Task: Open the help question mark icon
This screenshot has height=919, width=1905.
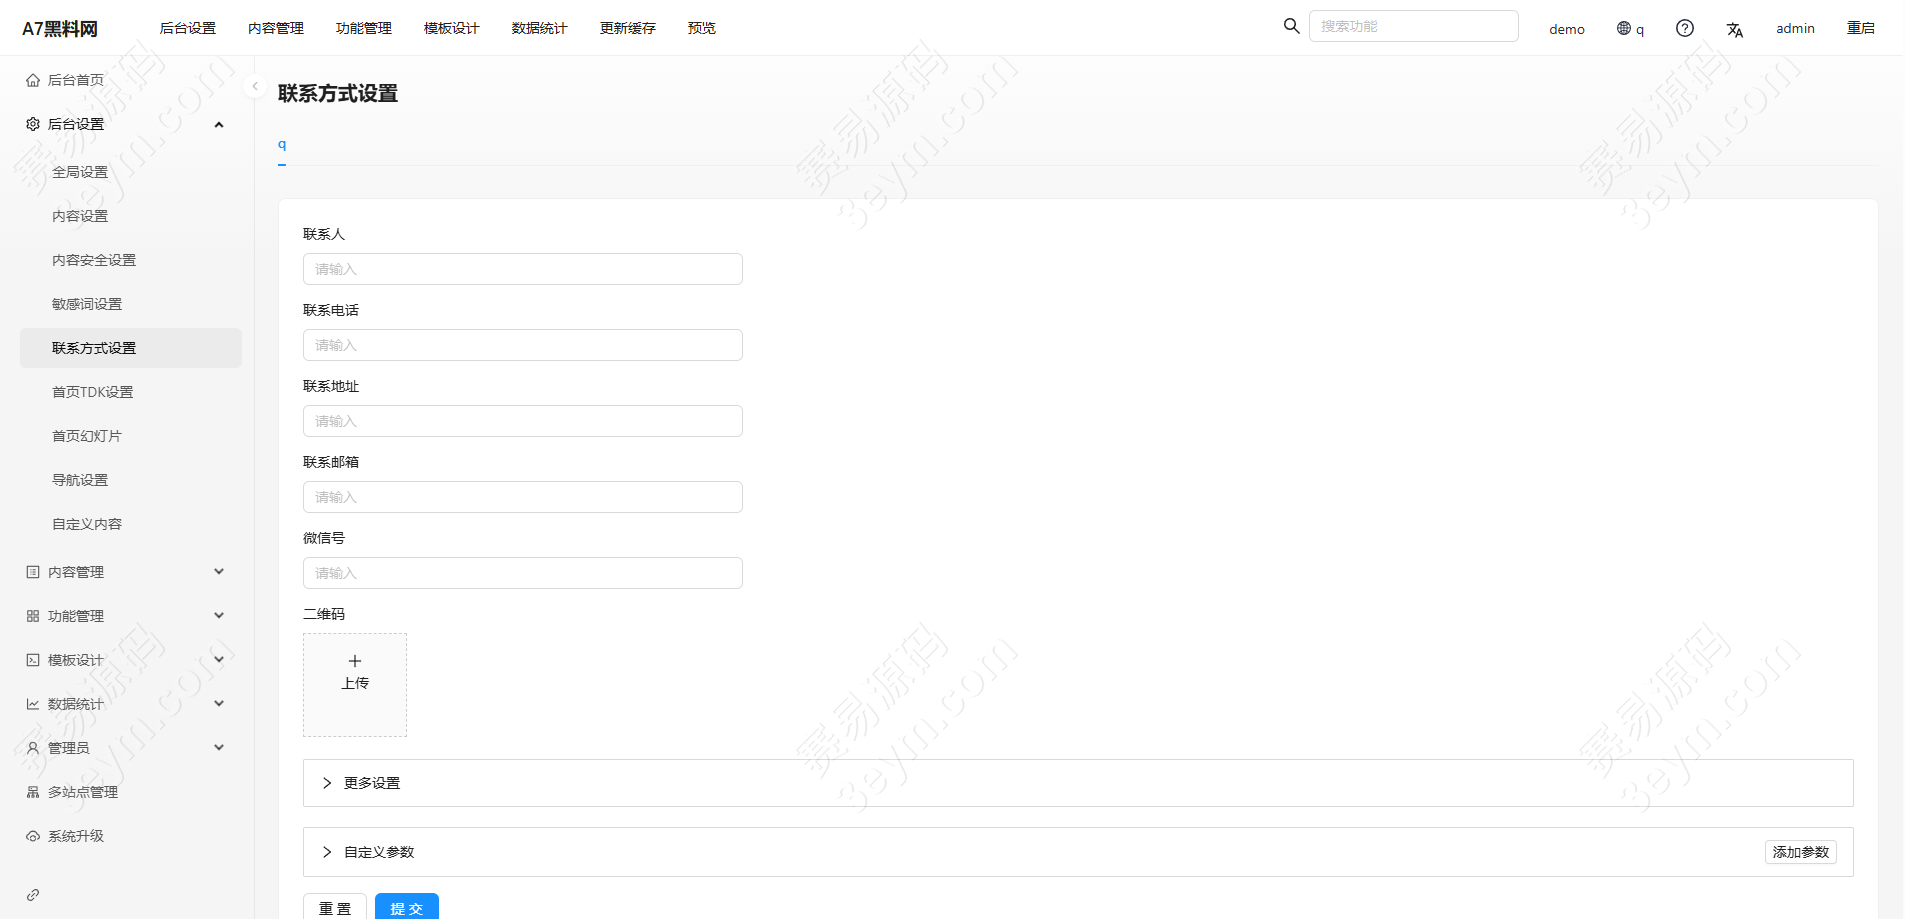Action: (x=1684, y=28)
